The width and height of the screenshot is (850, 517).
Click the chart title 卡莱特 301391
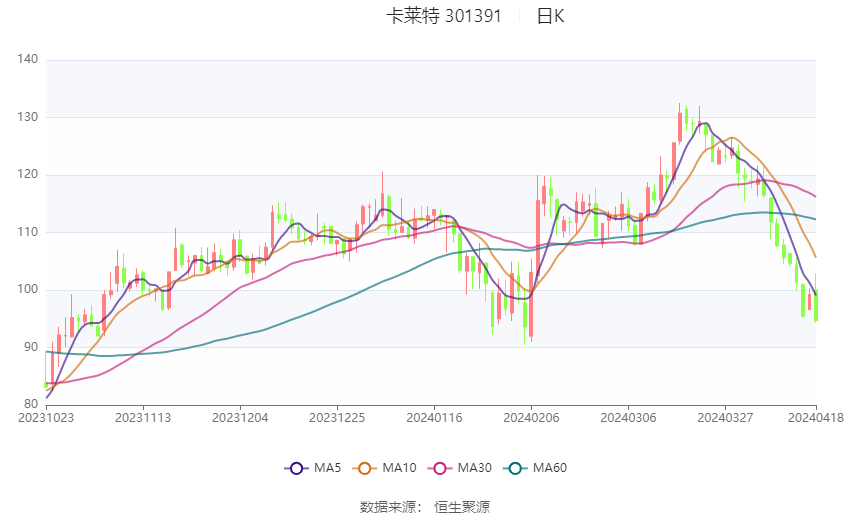click(x=443, y=16)
